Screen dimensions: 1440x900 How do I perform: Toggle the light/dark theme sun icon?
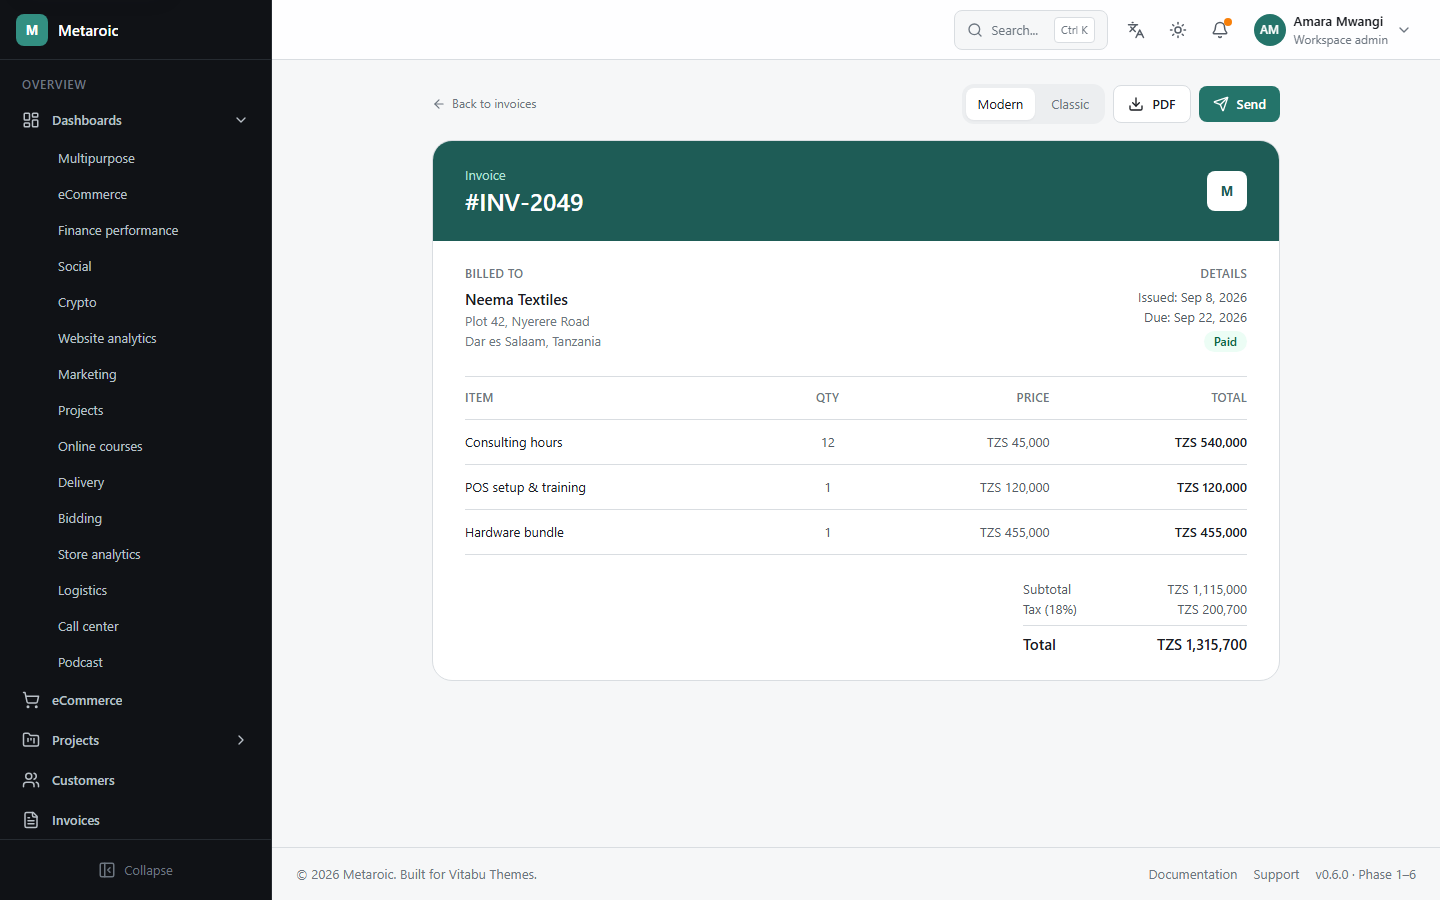1178,30
